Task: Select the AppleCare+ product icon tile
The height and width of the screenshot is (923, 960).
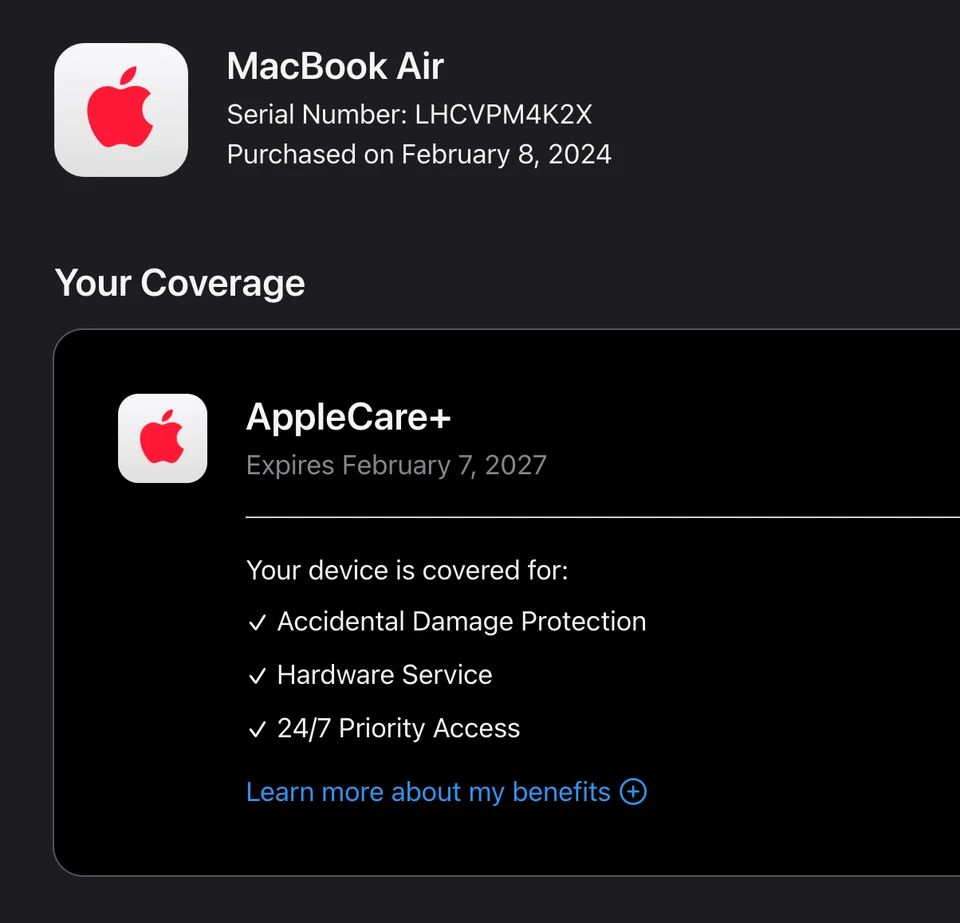Action: coord(162,438)
